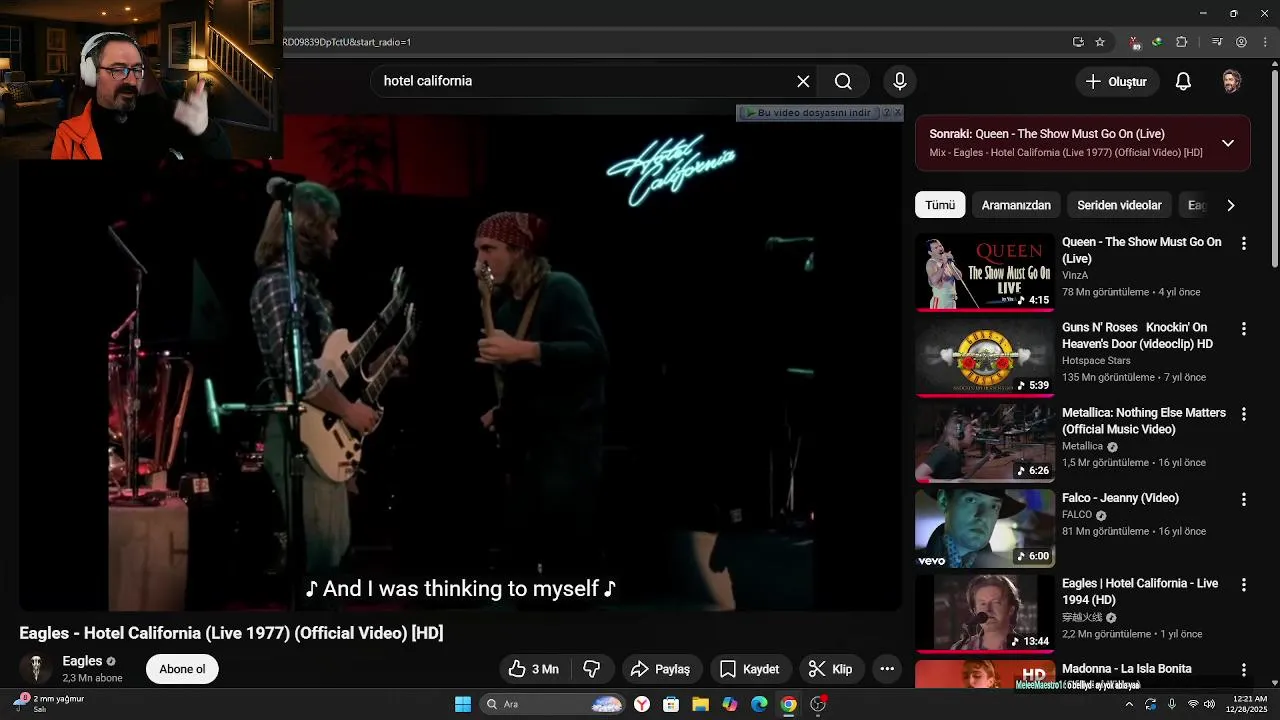This screenshot has height=720, width=1280.
Task: Open more actions for Metallica video
Action: [x=1244, y=414]
